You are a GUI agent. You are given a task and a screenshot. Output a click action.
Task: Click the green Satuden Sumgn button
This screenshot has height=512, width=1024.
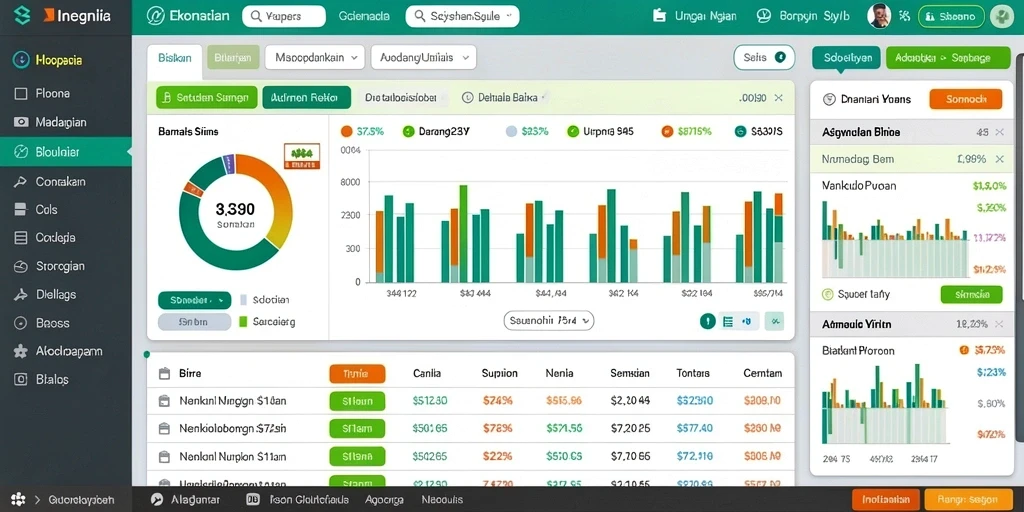pos(206,98)
